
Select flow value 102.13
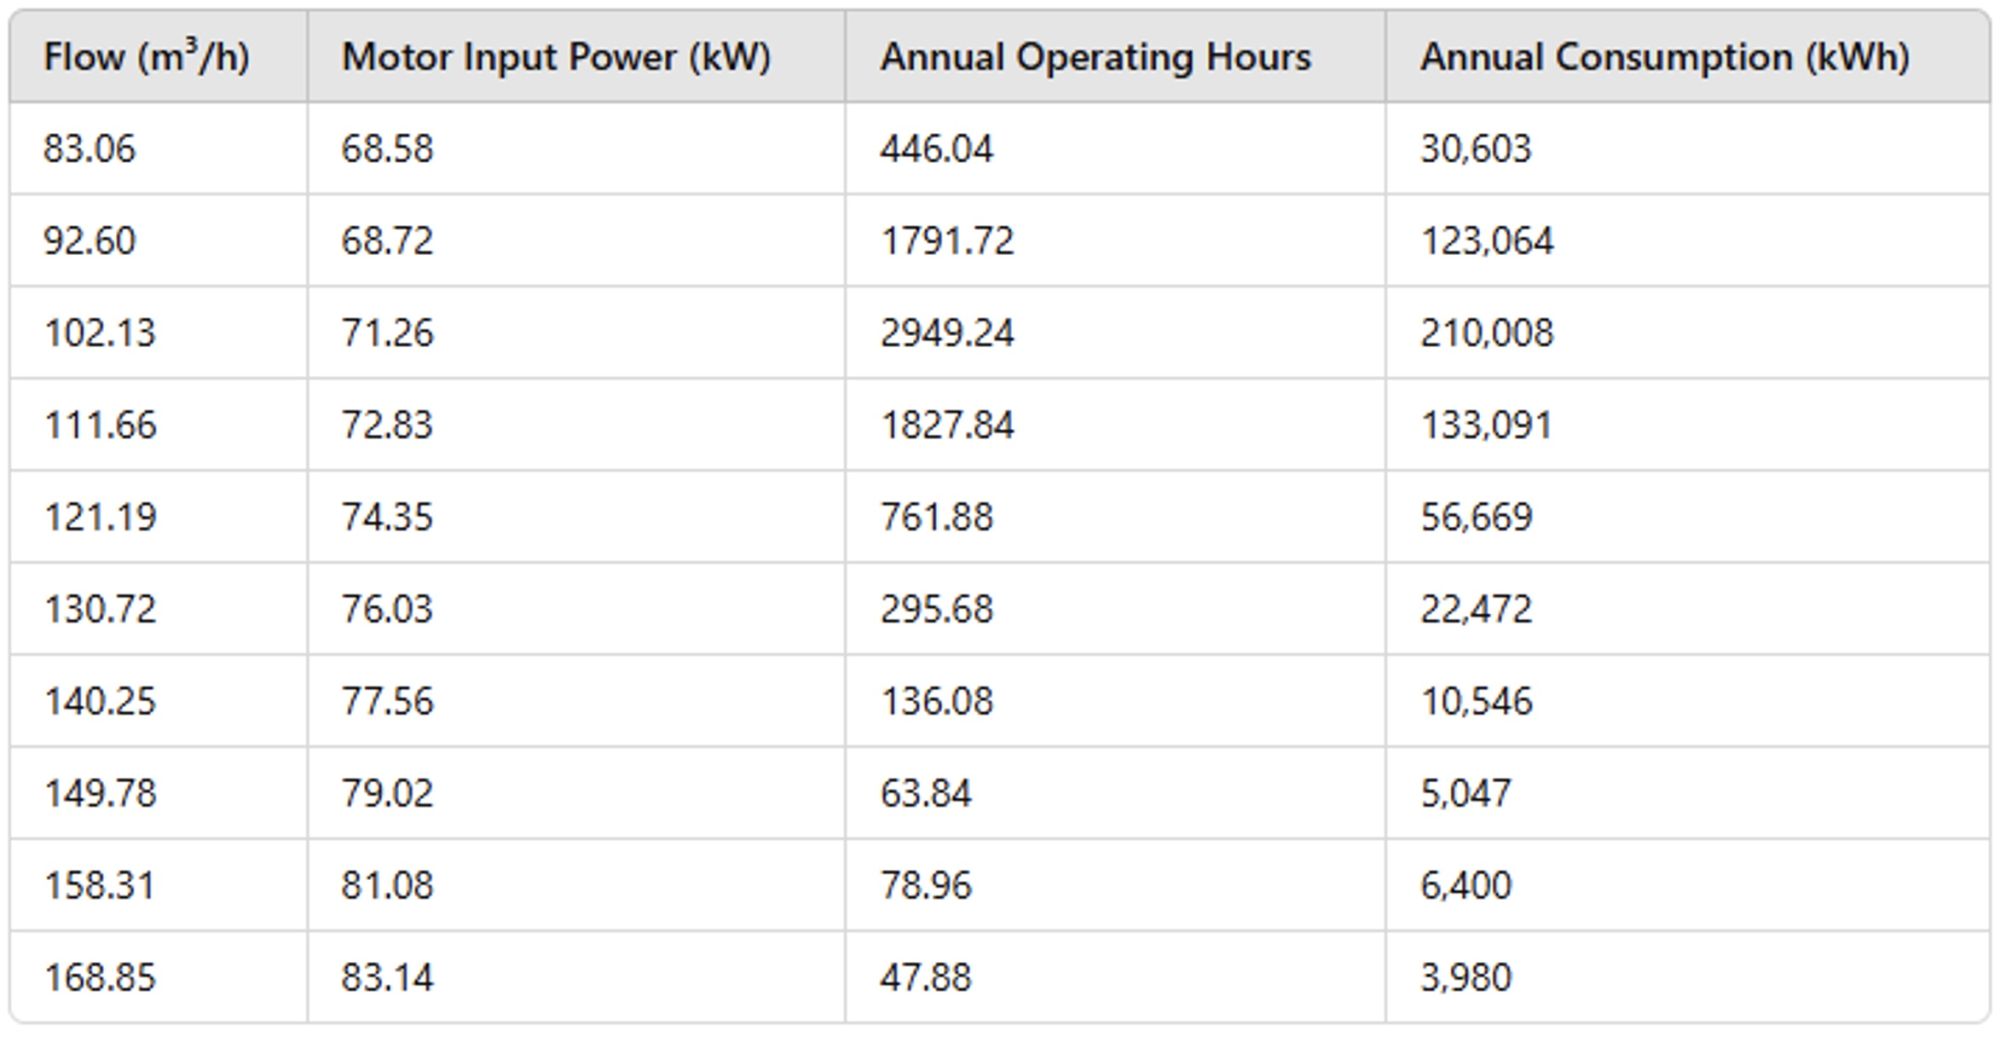coord(100,333)
